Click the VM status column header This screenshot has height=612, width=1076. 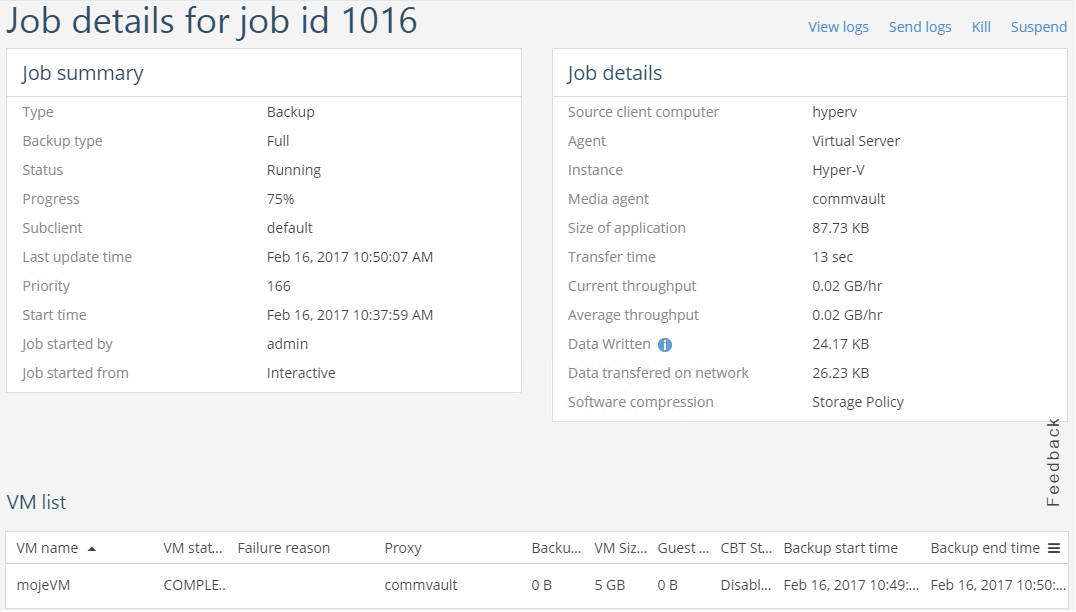(x=193, y=548)
